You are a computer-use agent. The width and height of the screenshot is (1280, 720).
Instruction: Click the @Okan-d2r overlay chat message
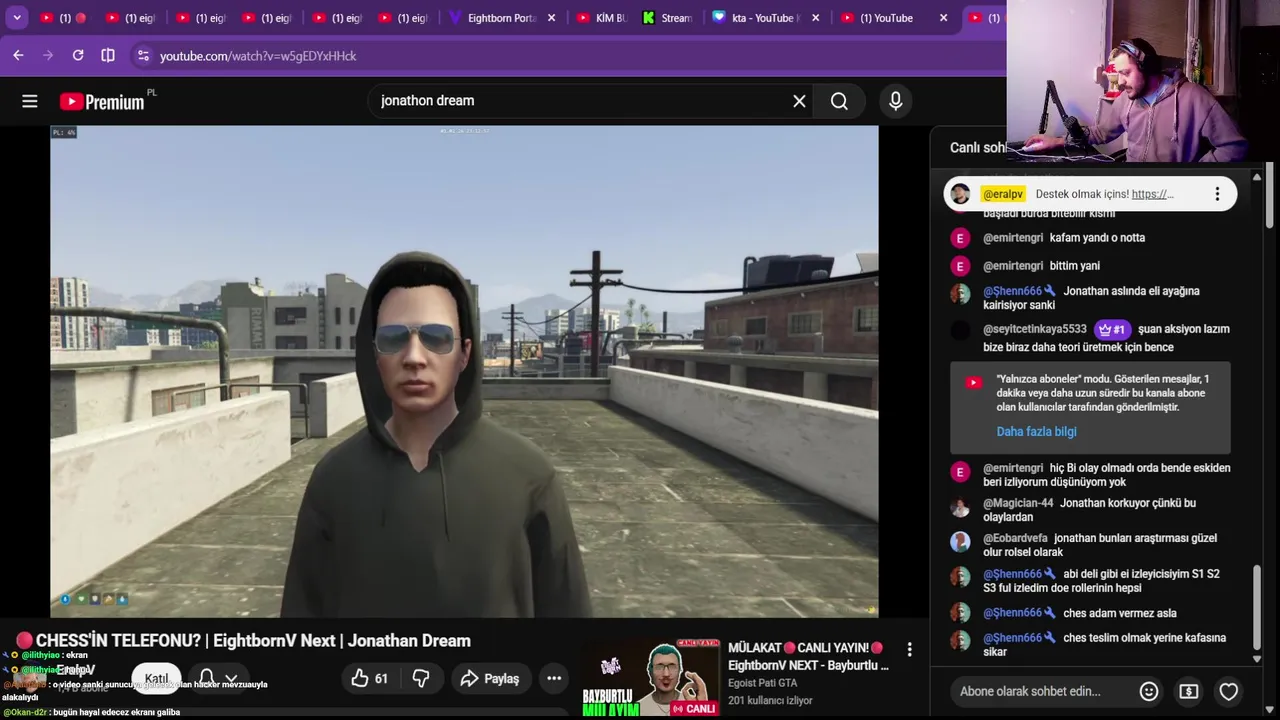coord(92,712)
